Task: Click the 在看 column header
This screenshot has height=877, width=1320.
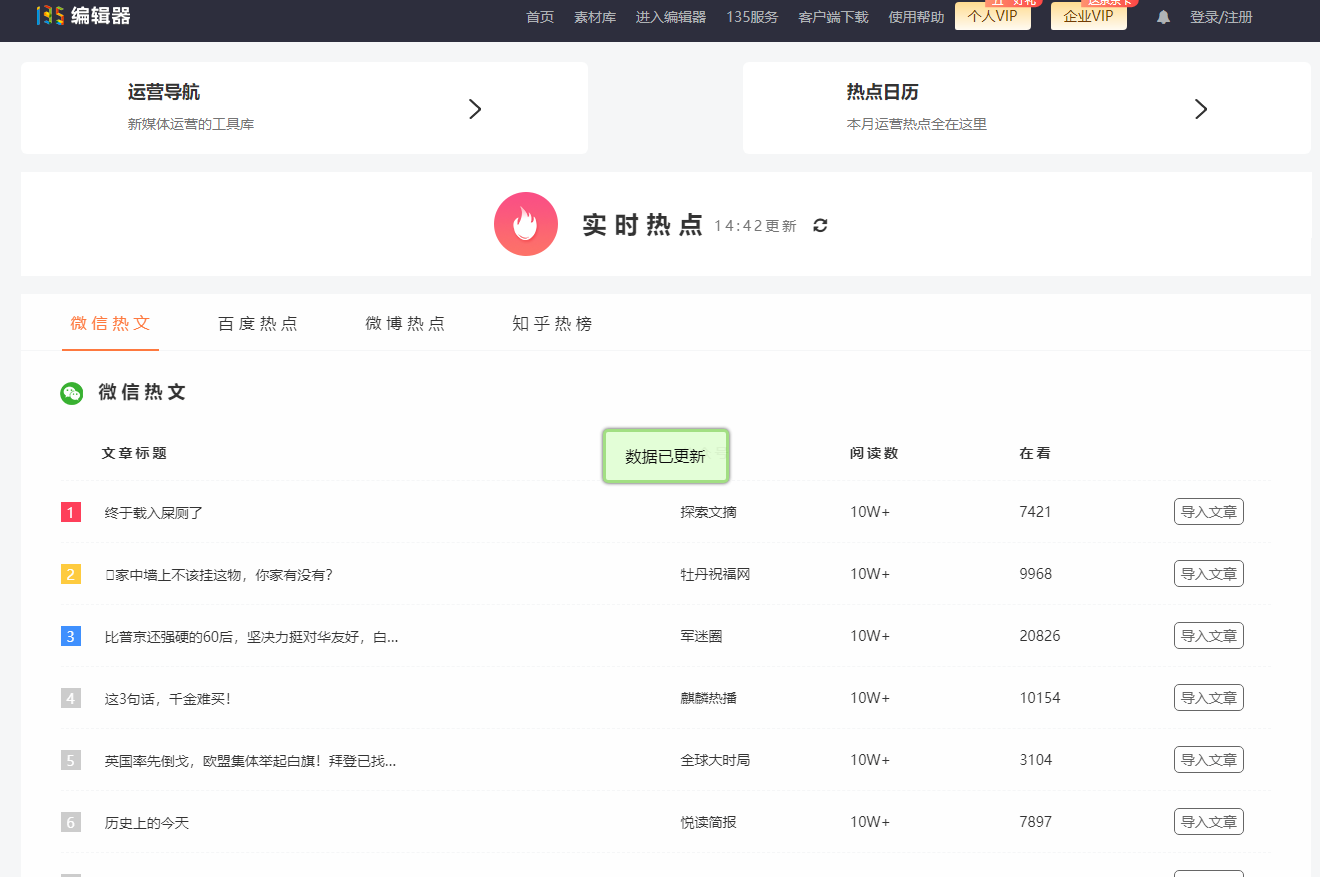Action: pos(1035,453)
